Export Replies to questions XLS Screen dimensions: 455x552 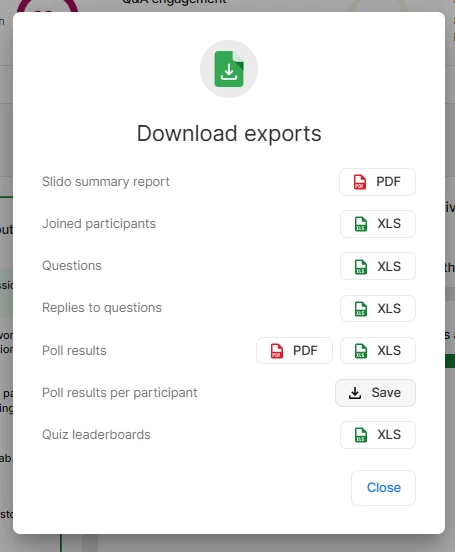[x=378, y=308]
